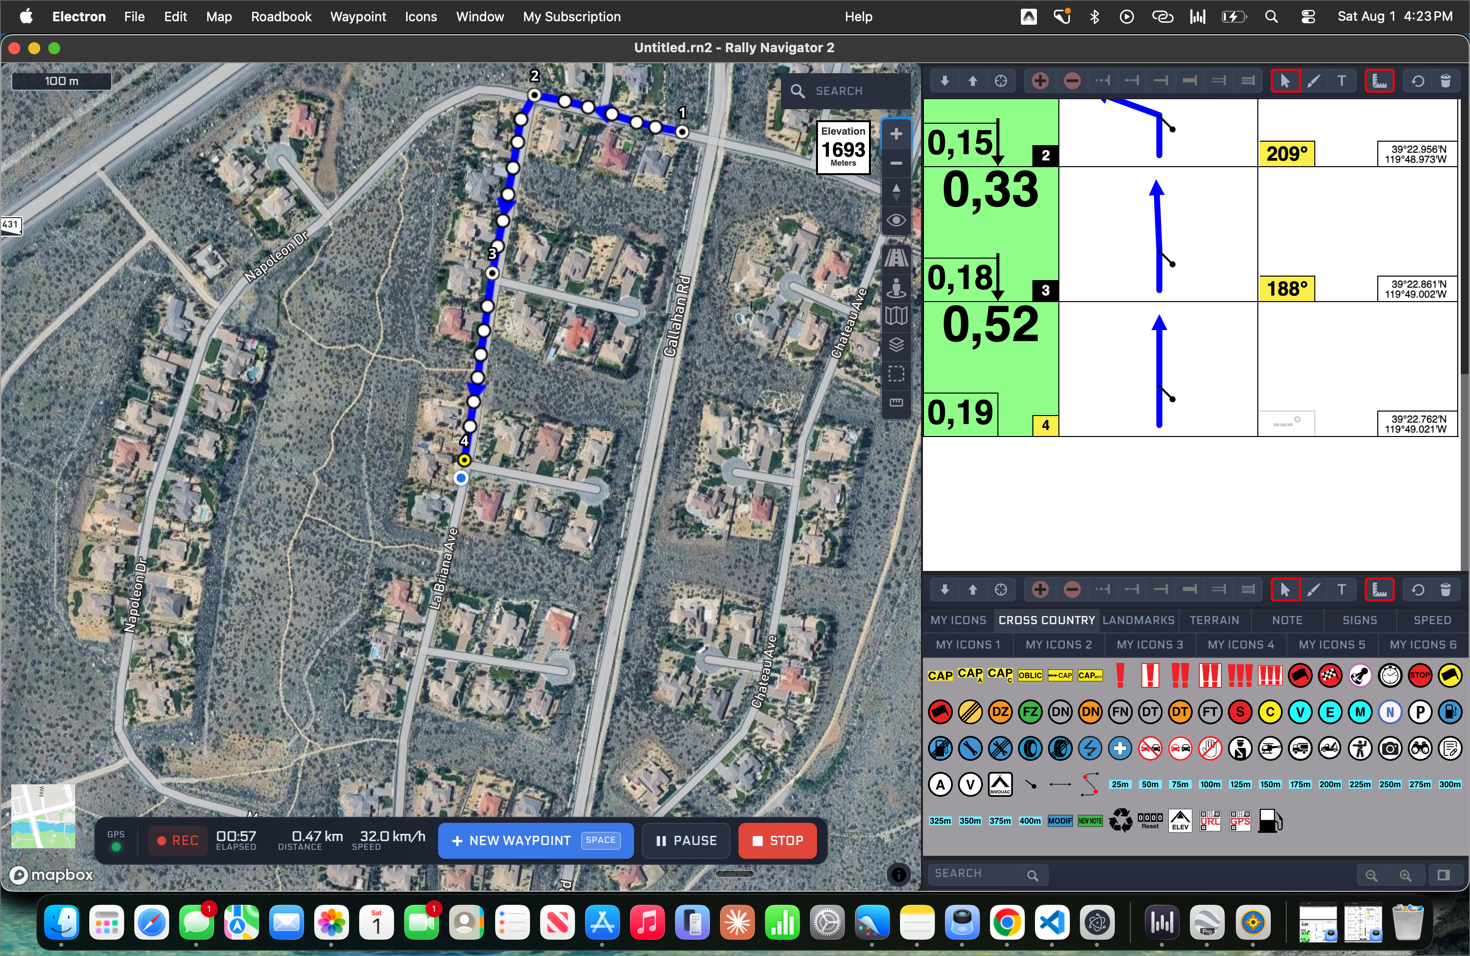Click add waypoint plus in roadbook toolbar
The width and height of the screenshot is (1470, 956).
click(1040, 81)
